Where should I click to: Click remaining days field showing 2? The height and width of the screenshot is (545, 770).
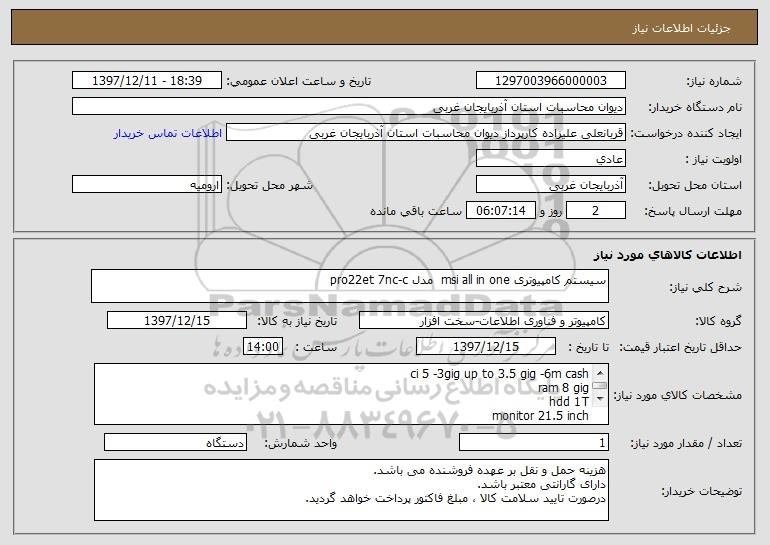[x=596, y=211]
